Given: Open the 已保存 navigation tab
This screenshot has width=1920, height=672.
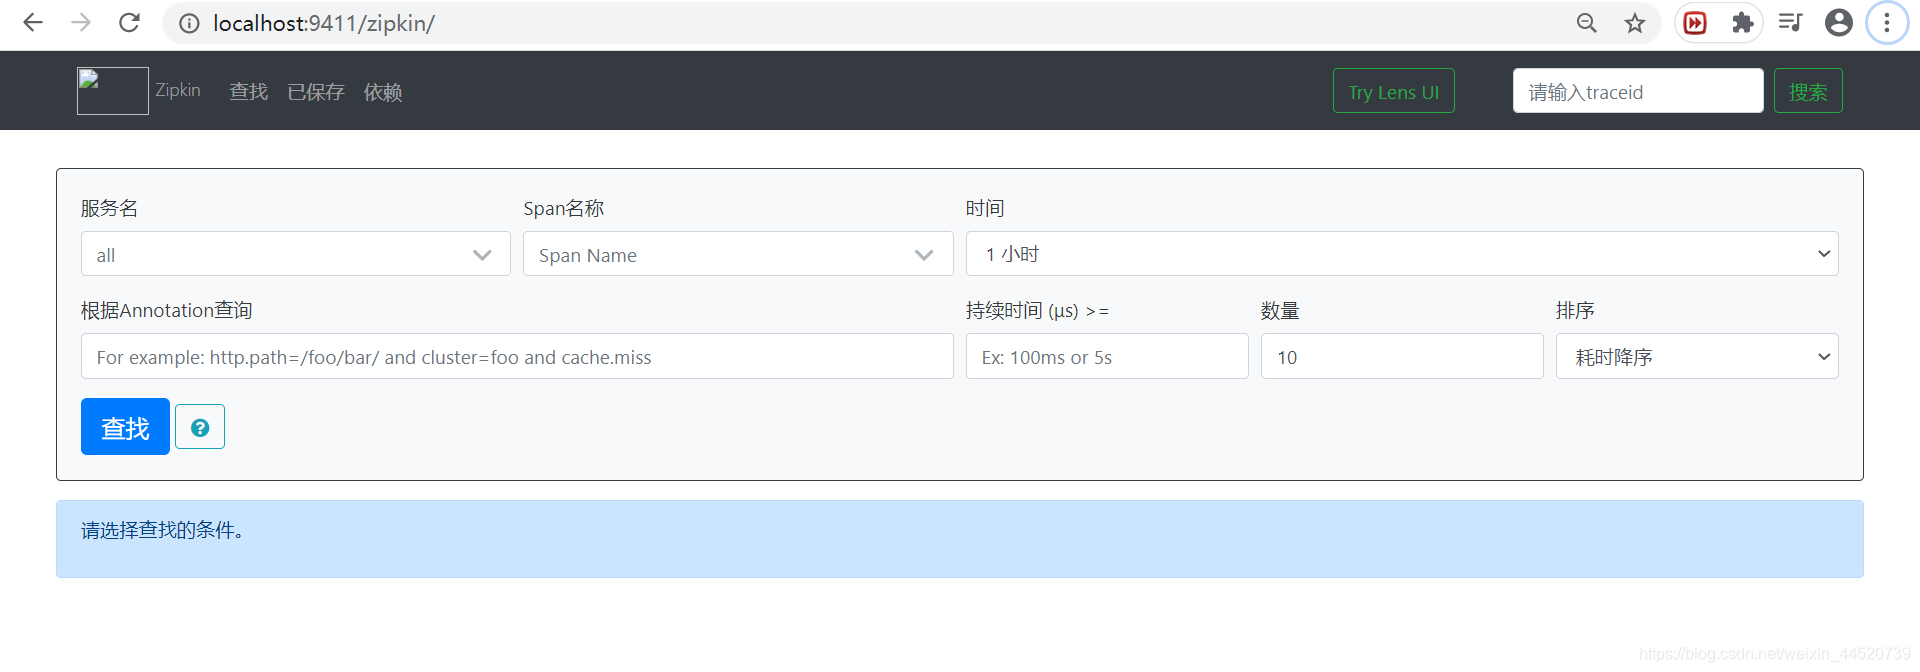Looking at the screenshot, I should point(316,92).
